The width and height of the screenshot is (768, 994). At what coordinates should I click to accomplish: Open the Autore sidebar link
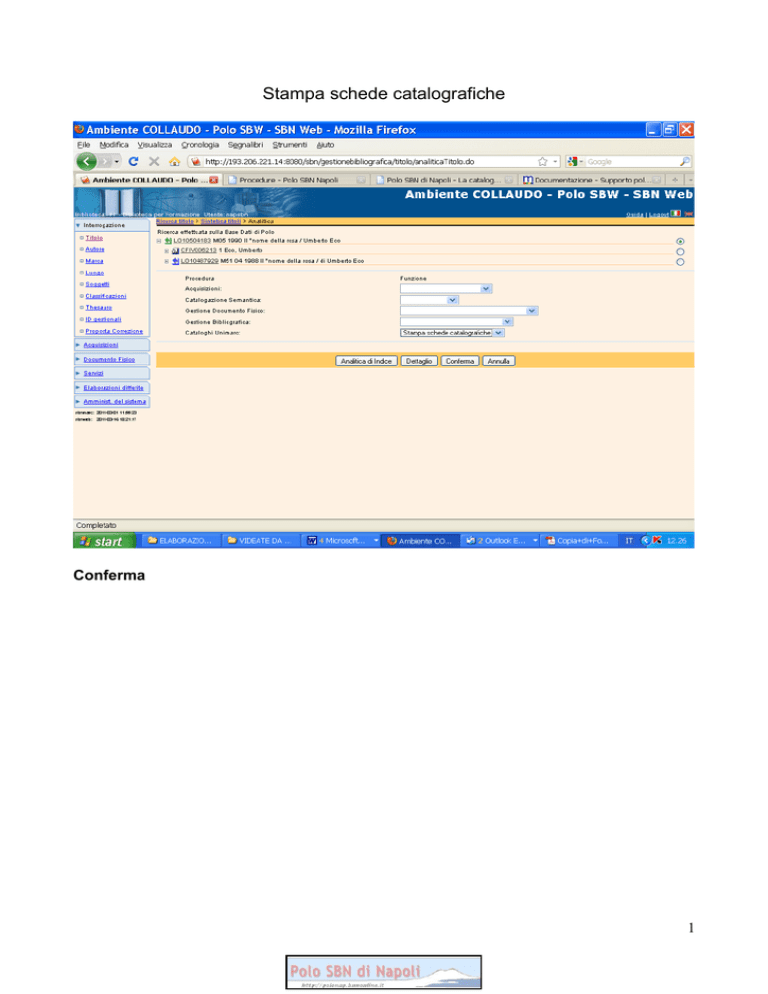(95, 250)
